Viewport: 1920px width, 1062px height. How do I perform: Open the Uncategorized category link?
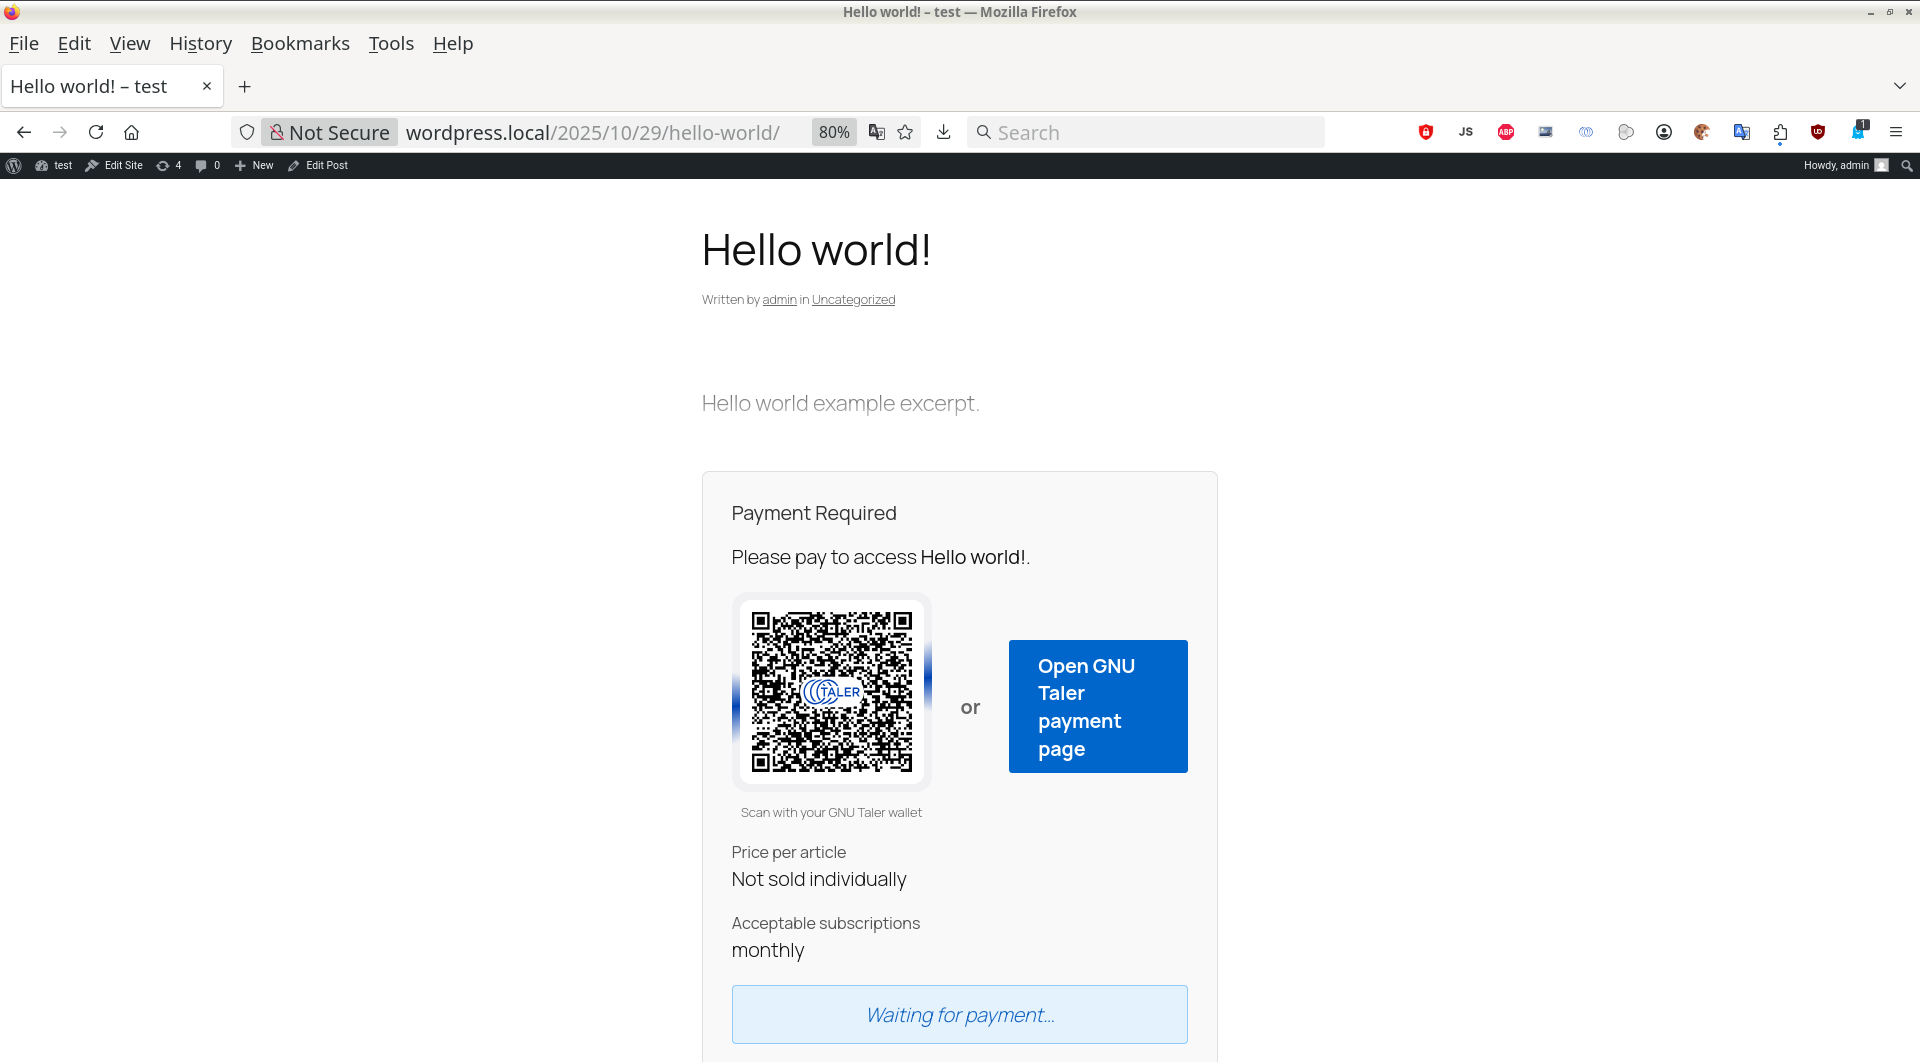click(853, 300)
